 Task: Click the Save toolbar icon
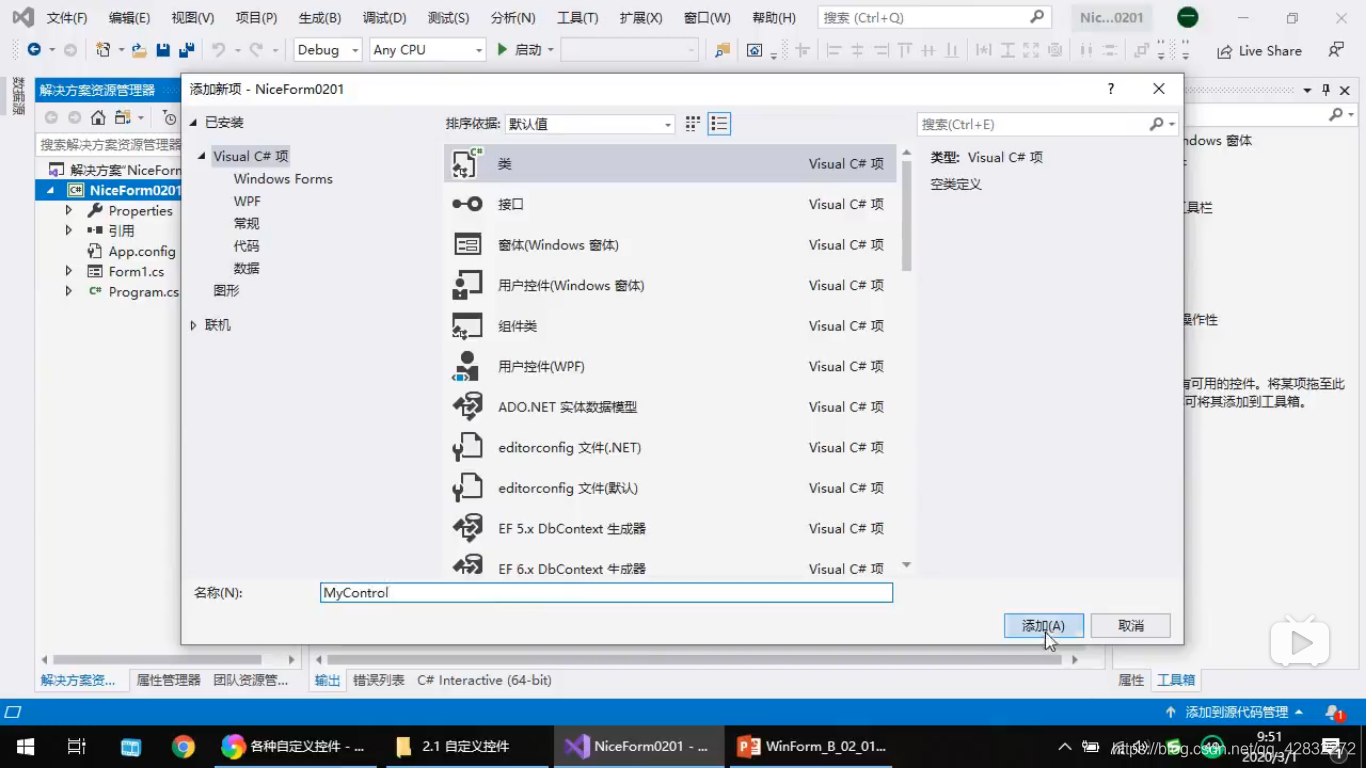163,50
